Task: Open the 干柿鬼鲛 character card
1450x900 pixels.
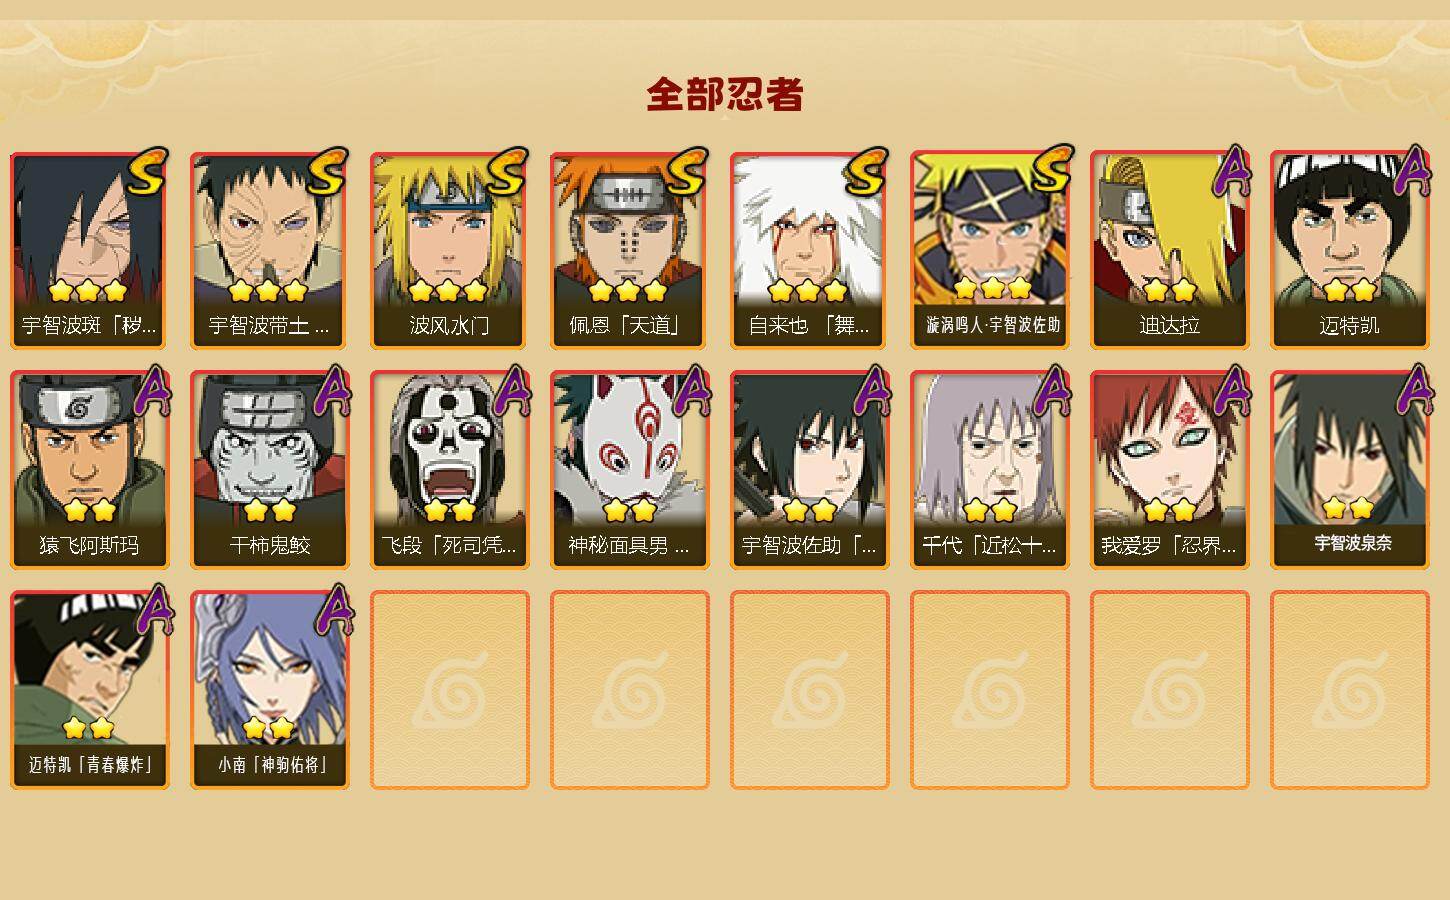Action: coord(269,470)
